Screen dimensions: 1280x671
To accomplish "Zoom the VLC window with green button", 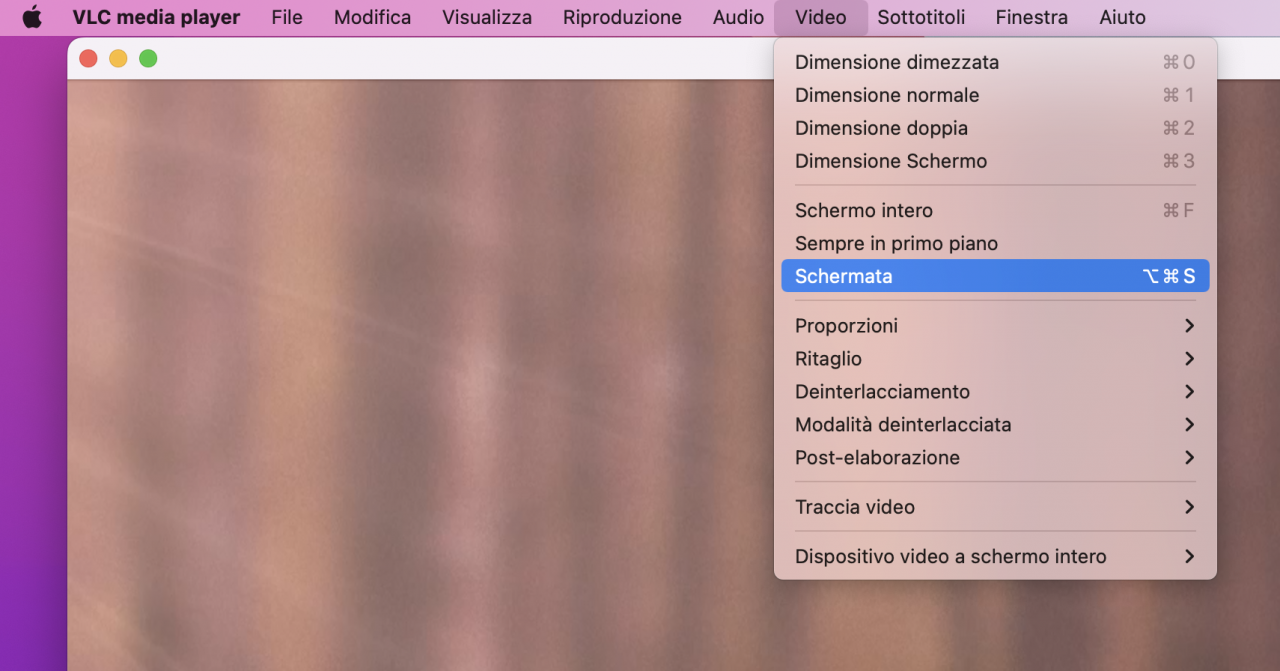I will 148,58.
